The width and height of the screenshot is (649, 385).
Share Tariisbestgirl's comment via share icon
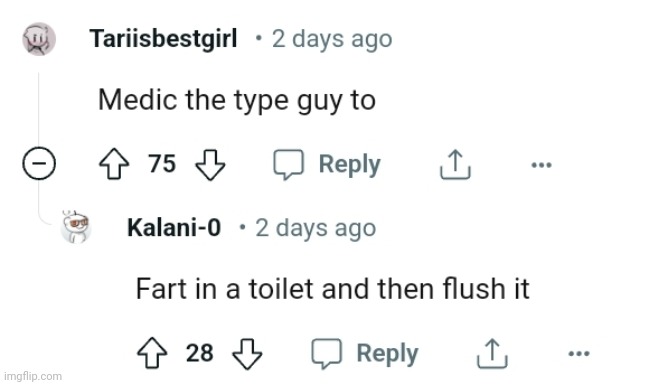pyautogui.click(x=455, y=164)
